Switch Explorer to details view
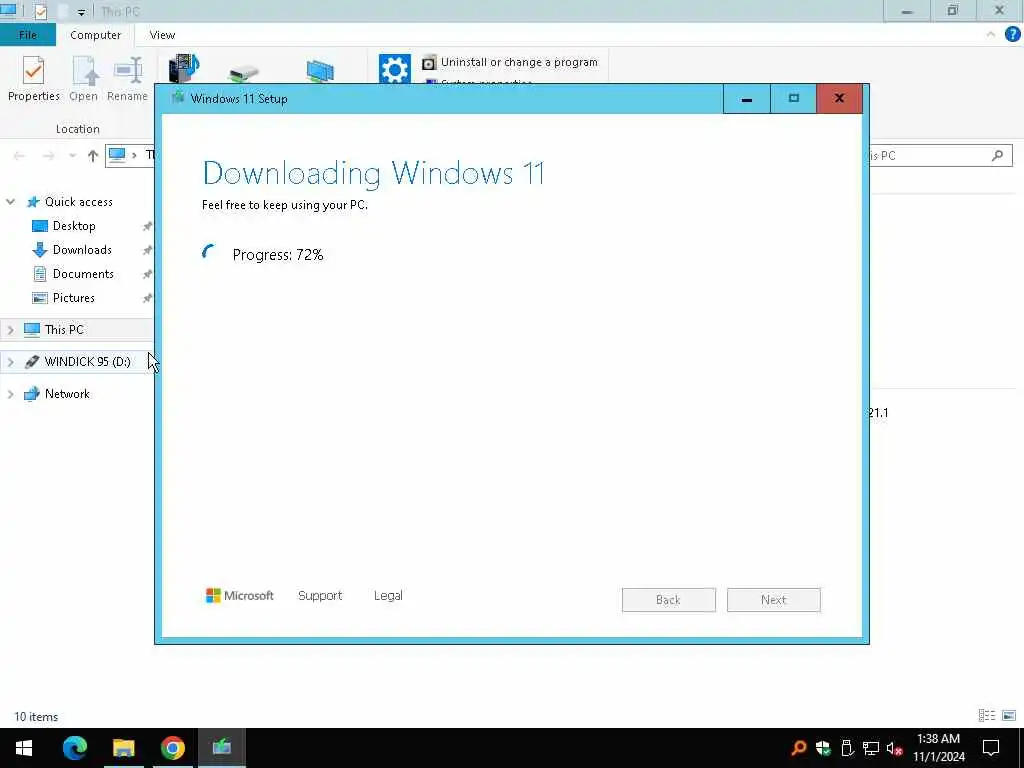This screenshot has height=768, width=1024. click(987, 716)
